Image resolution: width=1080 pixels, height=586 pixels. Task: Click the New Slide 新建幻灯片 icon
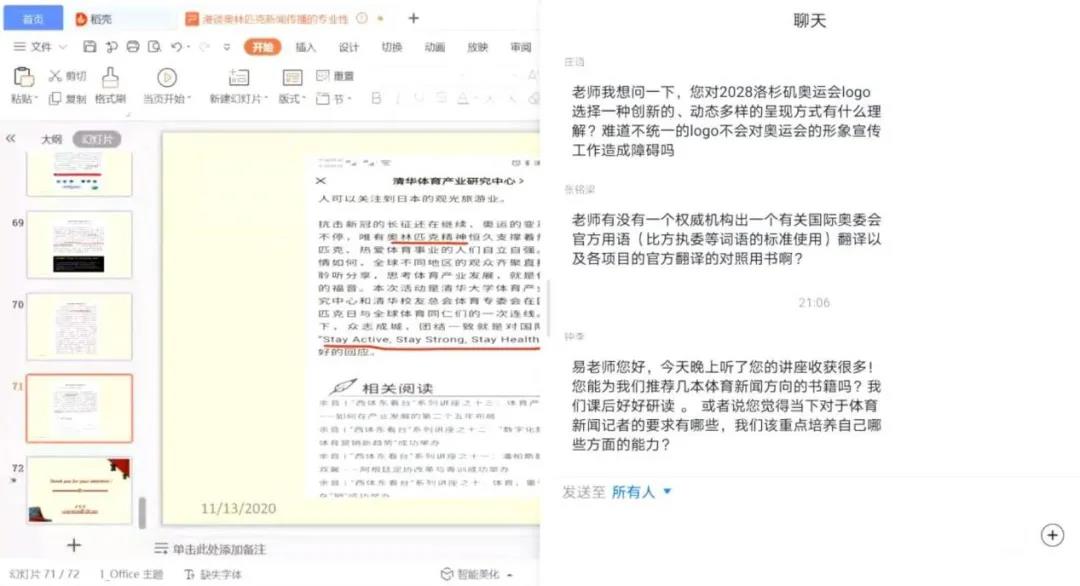[x=238, y=76]
